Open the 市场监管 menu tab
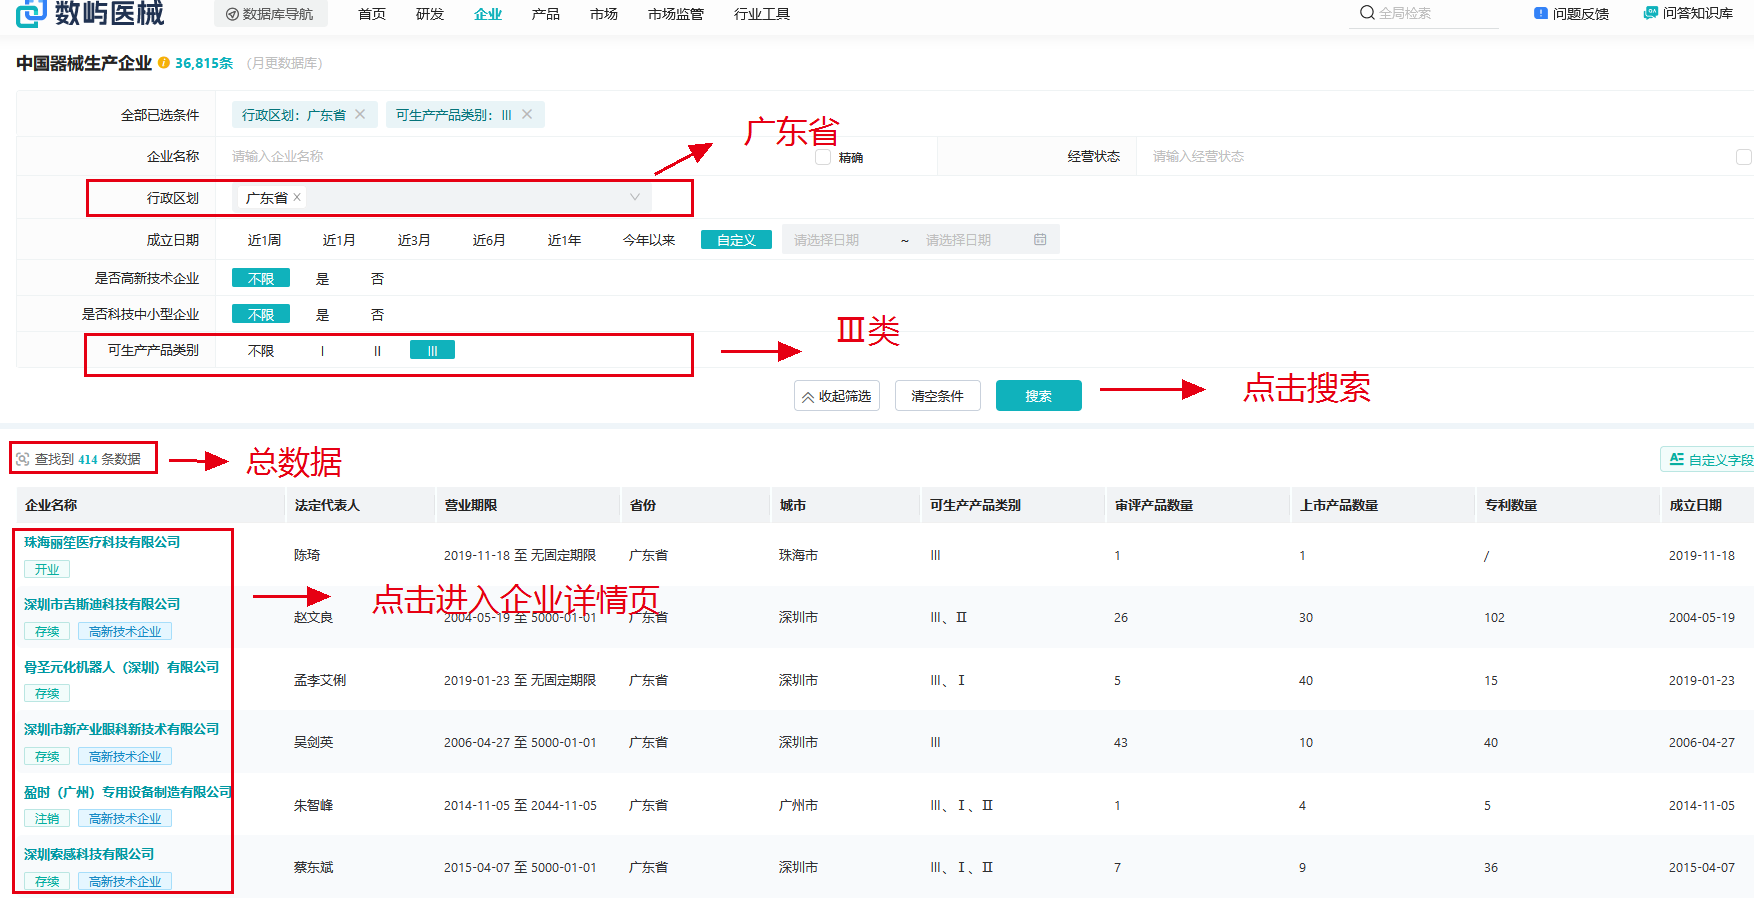 [675, 14]
